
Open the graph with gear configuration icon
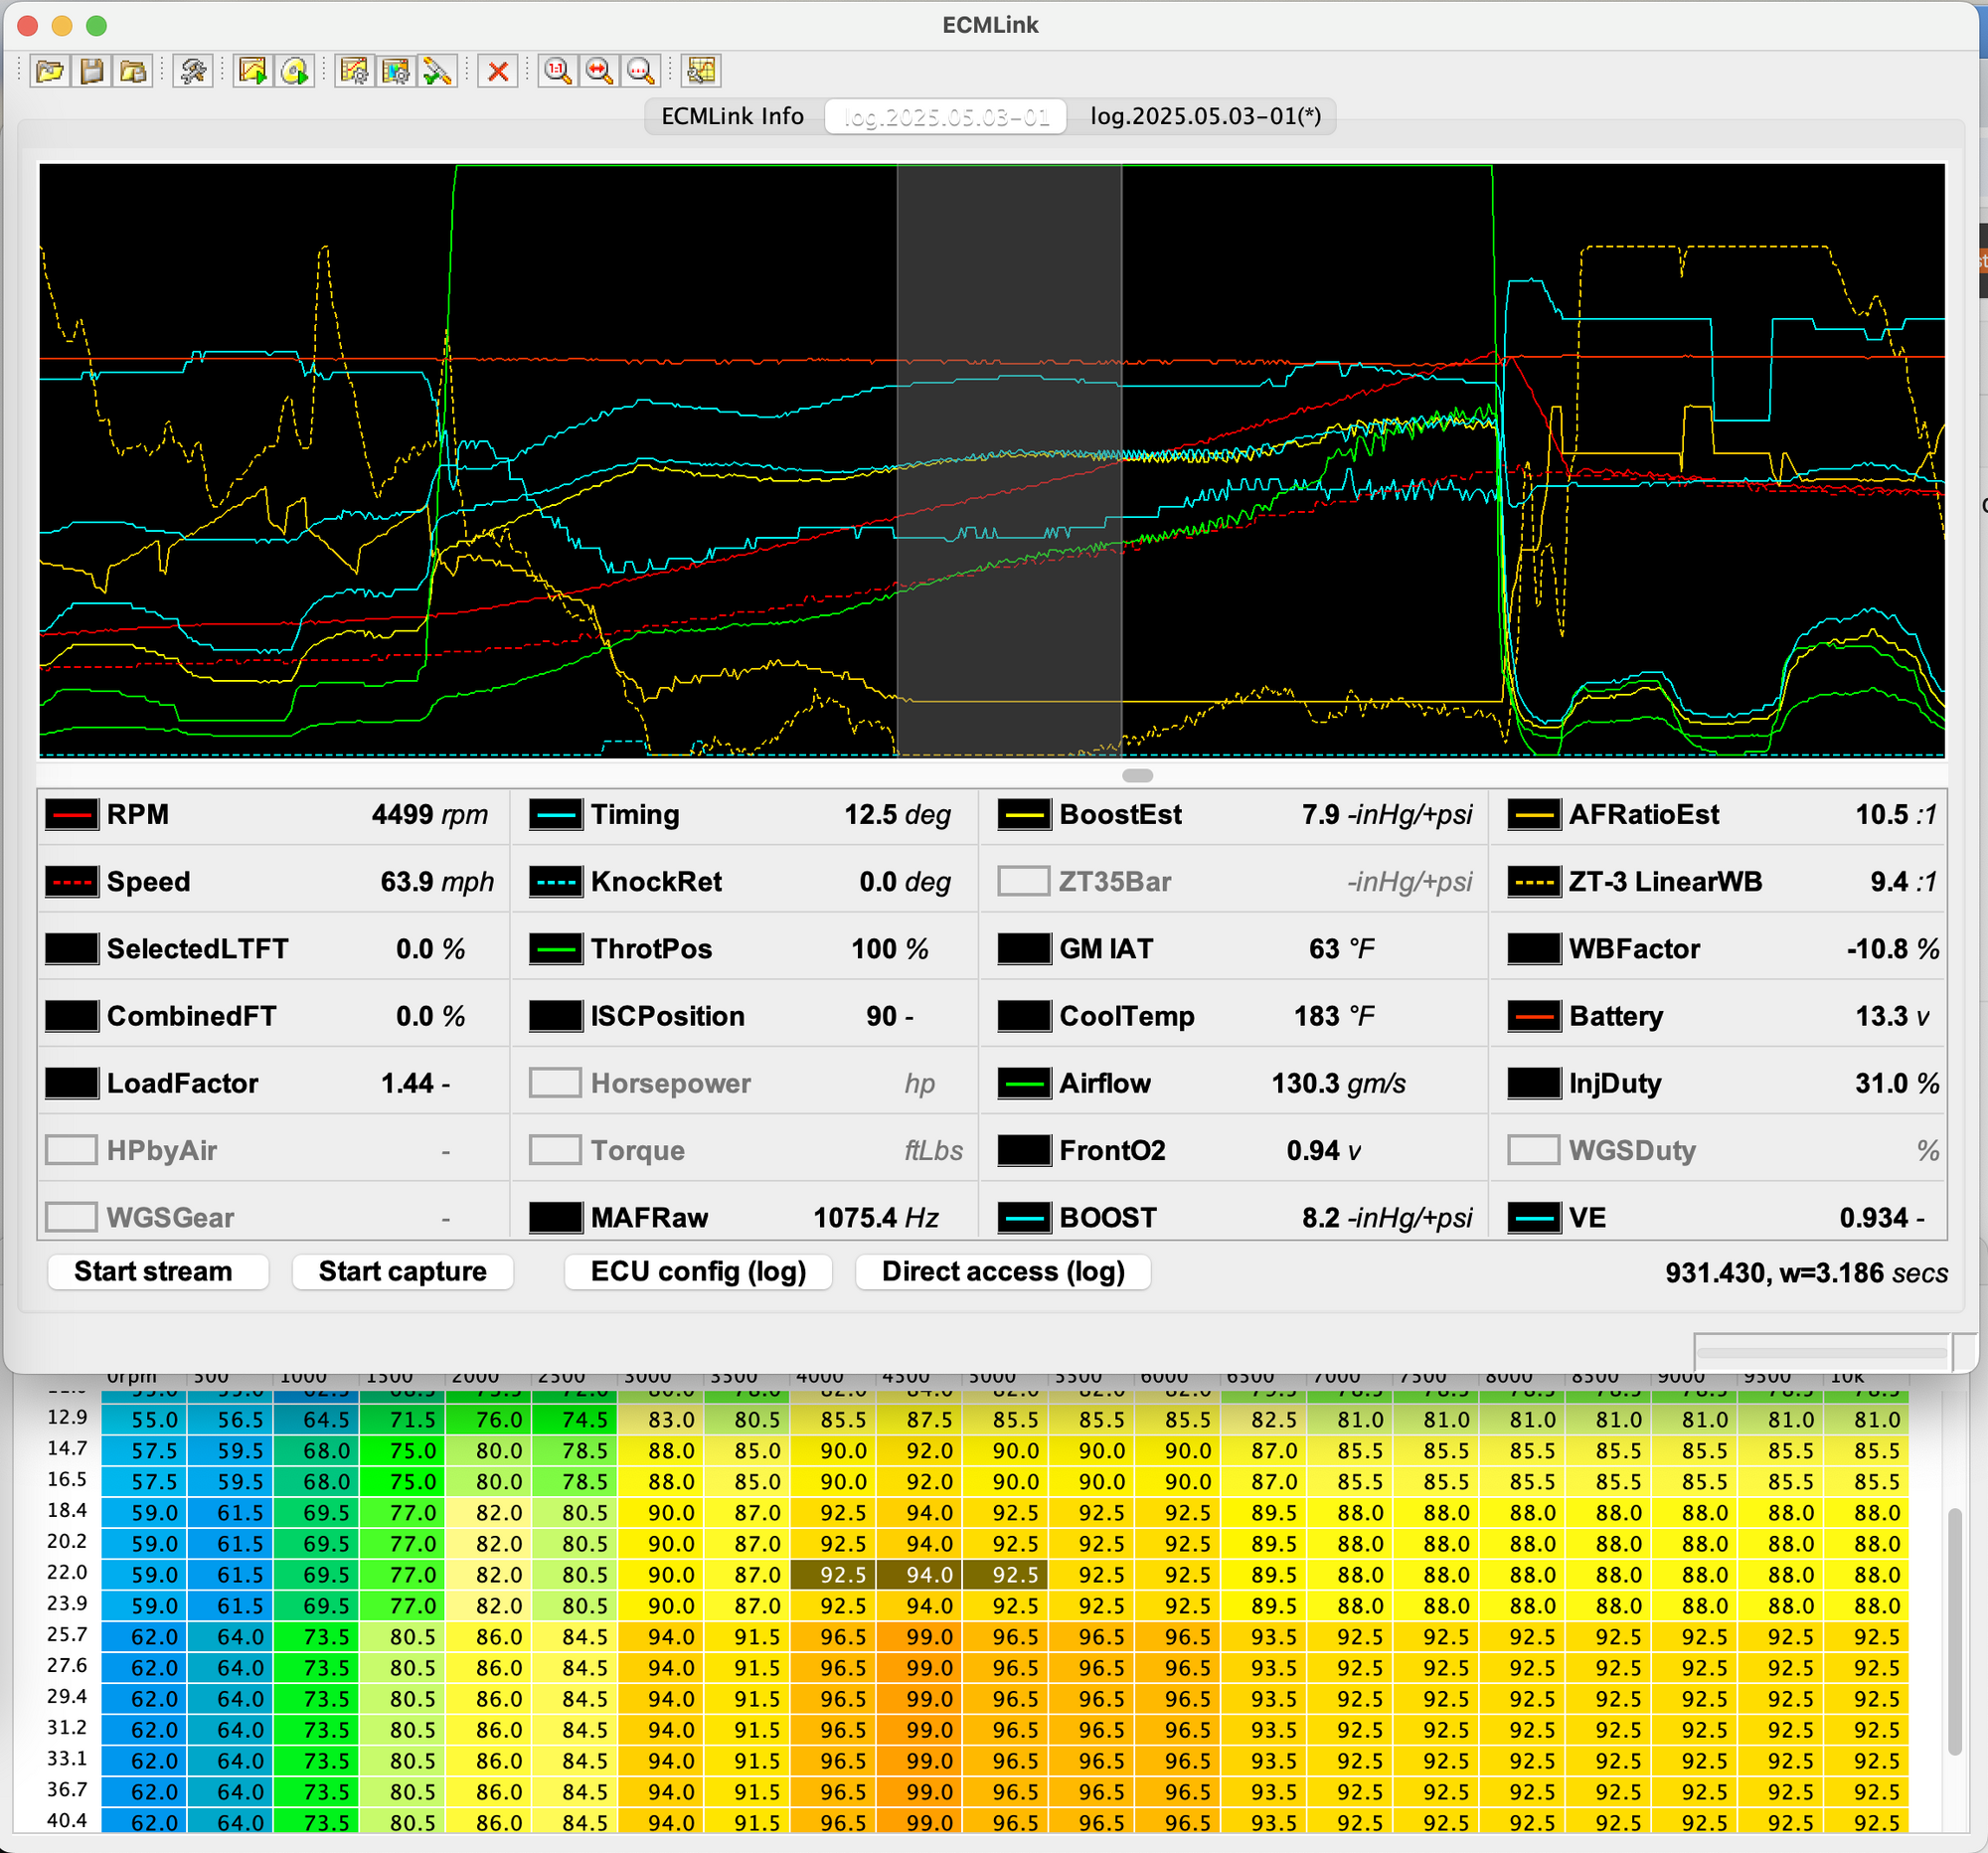(354, 71)
